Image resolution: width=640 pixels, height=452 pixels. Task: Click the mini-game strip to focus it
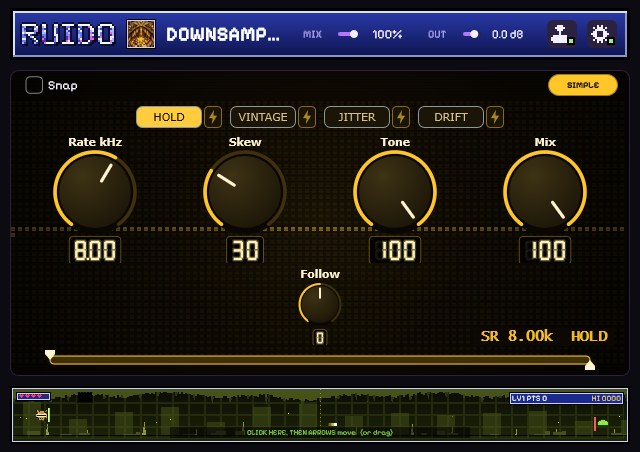pos(320,415)
